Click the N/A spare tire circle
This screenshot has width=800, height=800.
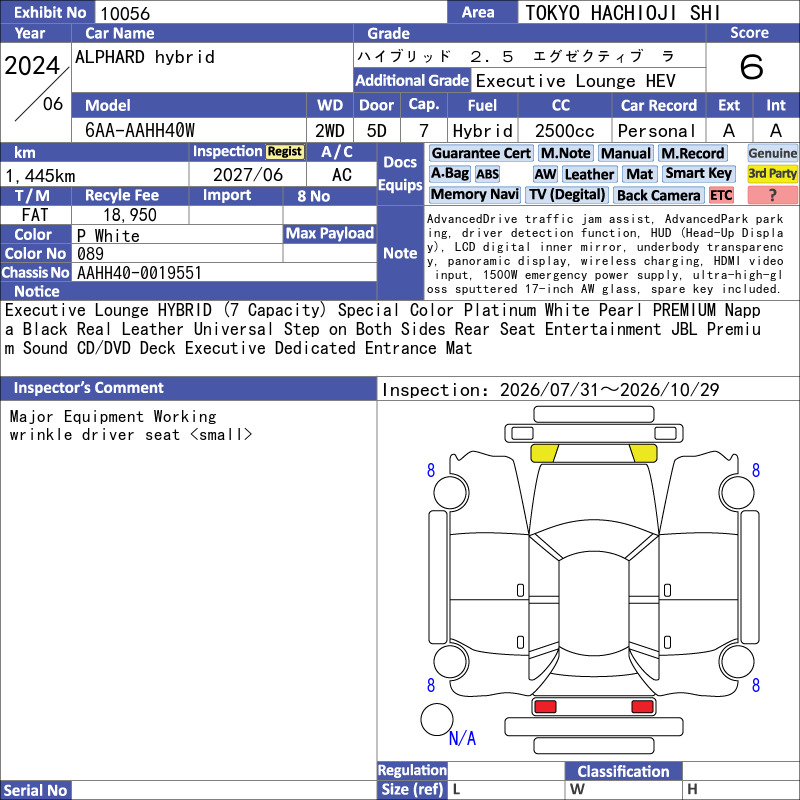tap(437, 719)
